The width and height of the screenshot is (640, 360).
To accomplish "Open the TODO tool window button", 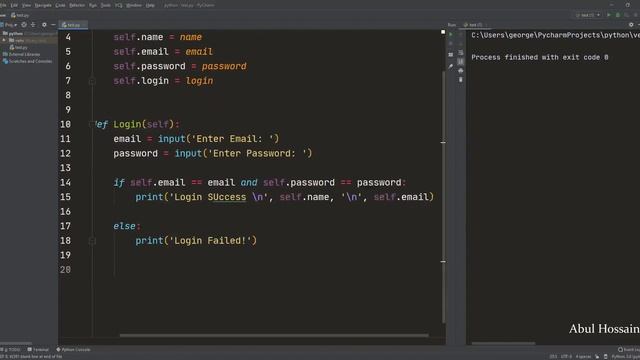I will 10,350.
